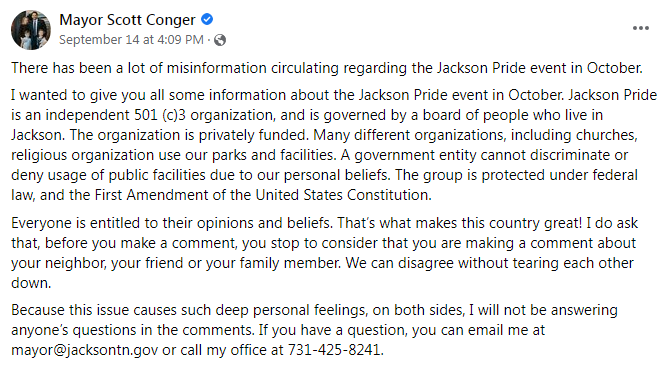
Task: Open Mayor Scott Conger's profile picture
Action: click(31, 30)
